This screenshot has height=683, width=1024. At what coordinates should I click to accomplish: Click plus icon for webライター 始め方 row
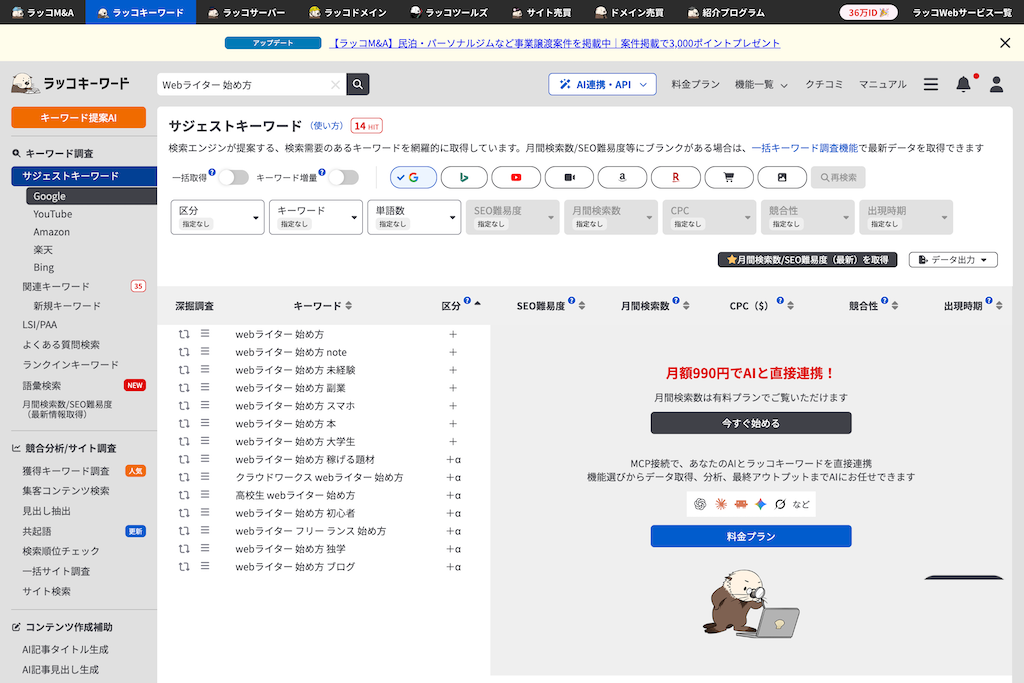pyautogui.click(x=453, y=334)
